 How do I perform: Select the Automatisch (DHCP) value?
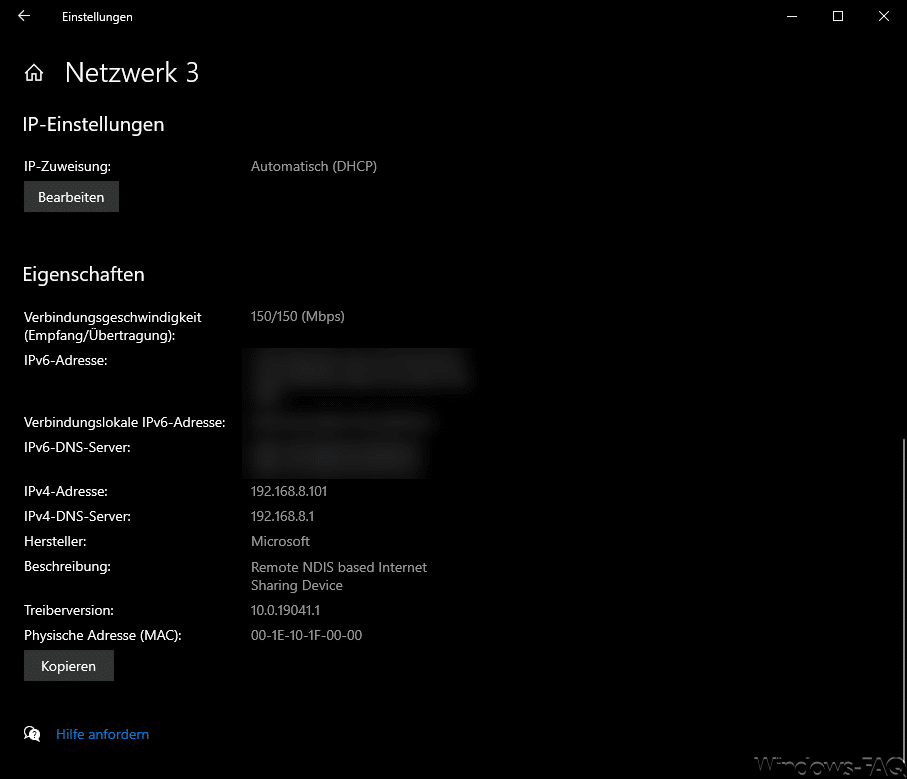314,166
